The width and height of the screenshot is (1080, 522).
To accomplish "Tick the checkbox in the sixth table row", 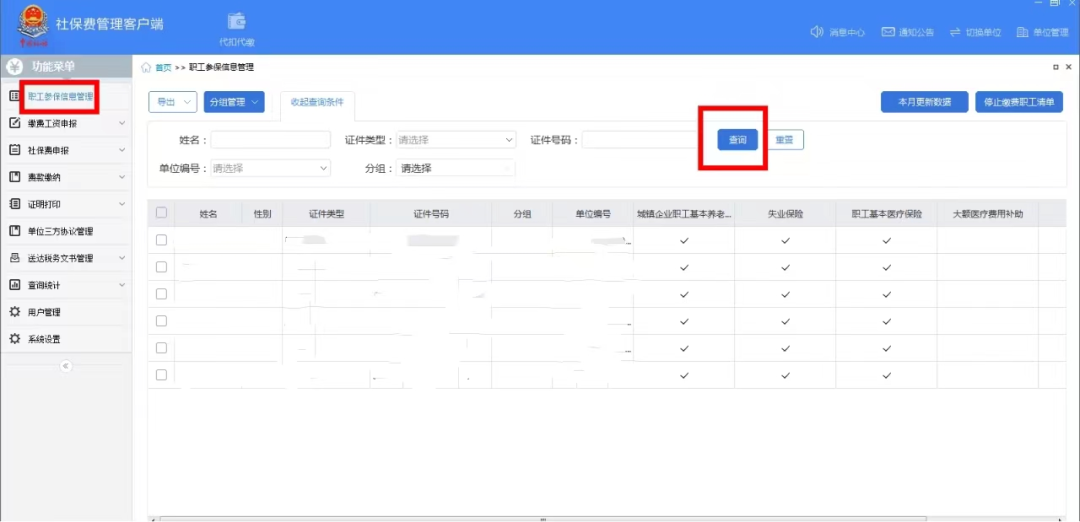I will coord(161,375).
